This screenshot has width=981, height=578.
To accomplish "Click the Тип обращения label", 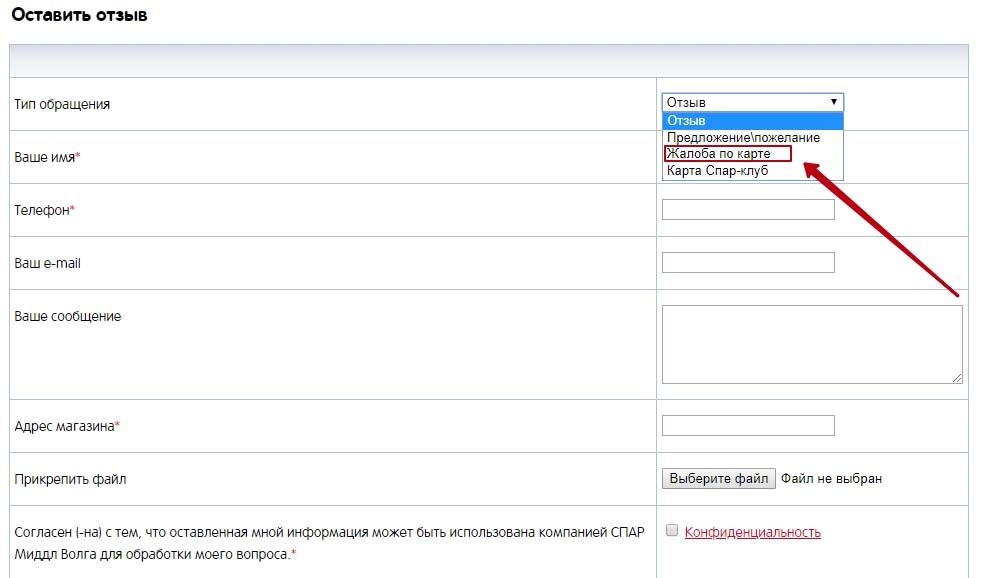I will (62, 104).
